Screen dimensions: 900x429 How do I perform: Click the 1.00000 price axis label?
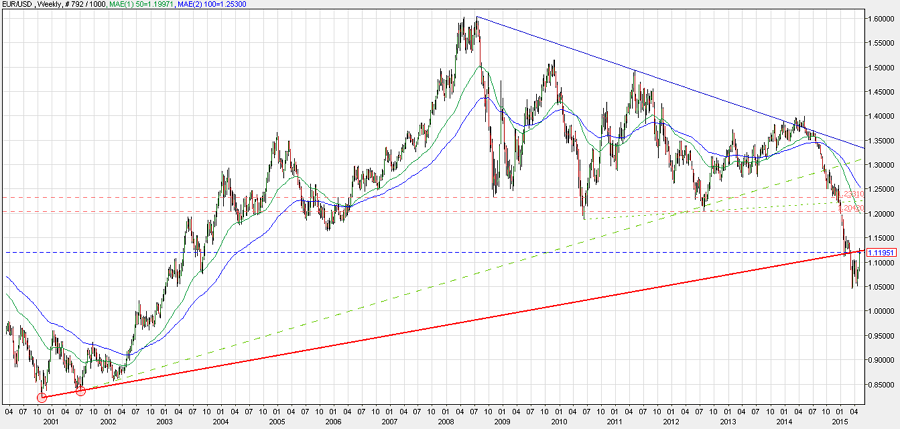tap(880, 312)
